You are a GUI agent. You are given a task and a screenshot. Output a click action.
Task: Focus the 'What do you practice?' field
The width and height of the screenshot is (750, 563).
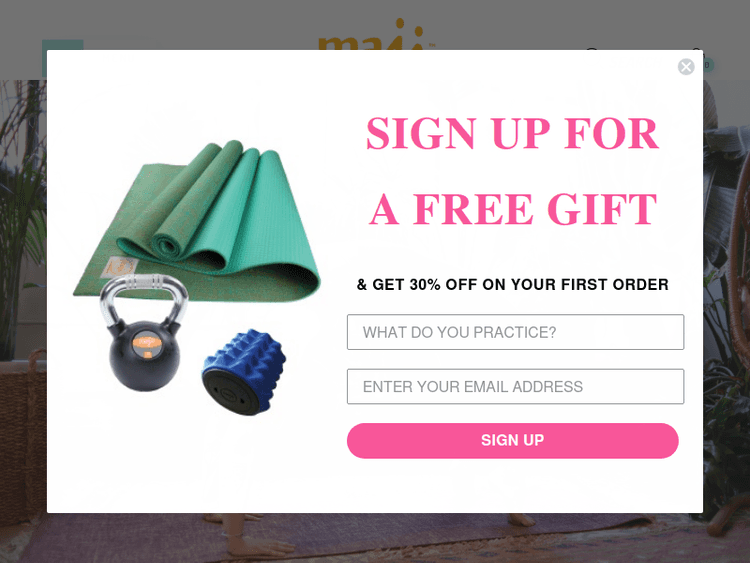[x=515, y=332]
